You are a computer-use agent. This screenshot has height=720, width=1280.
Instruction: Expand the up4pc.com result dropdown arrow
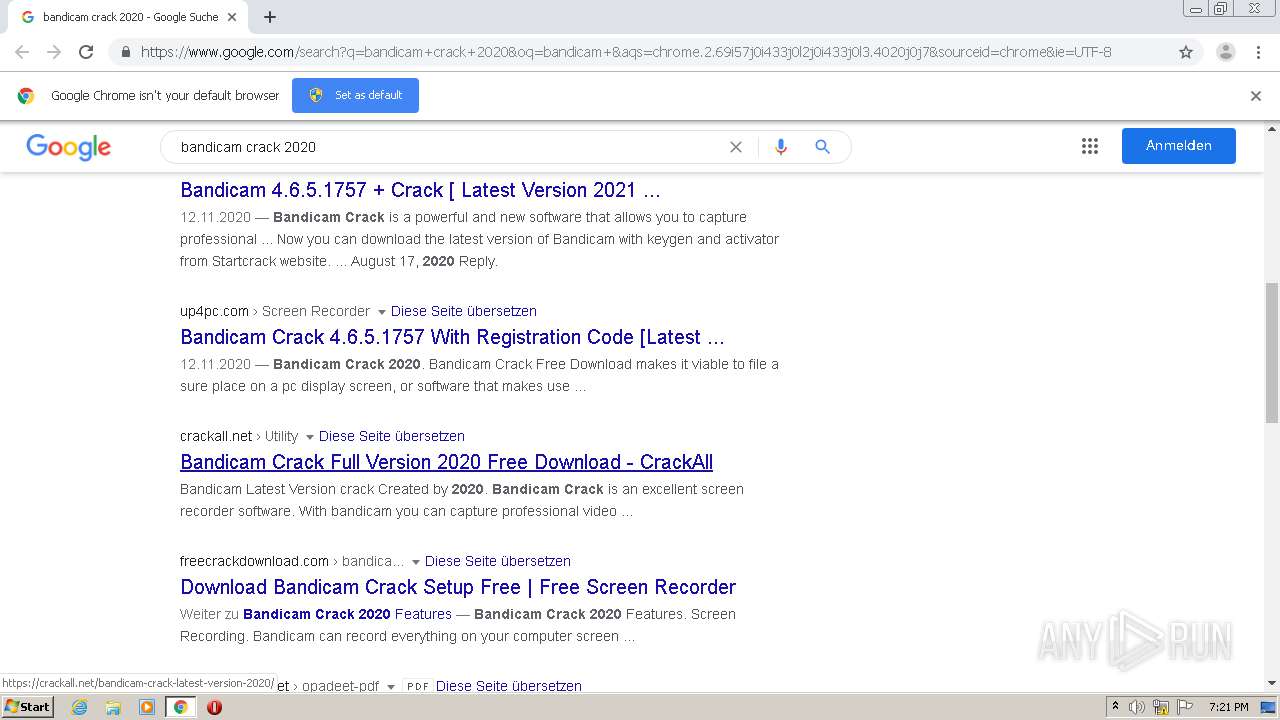pyautogui.click(x=381, y=312)
